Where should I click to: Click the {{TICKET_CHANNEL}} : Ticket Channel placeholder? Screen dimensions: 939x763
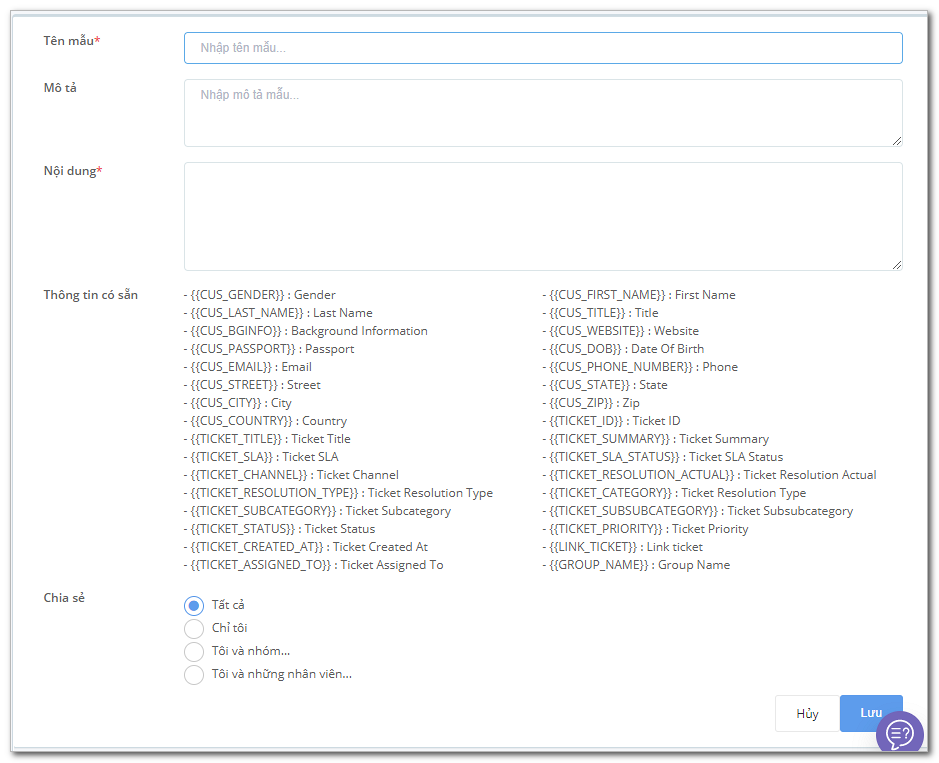click(291, 474)
